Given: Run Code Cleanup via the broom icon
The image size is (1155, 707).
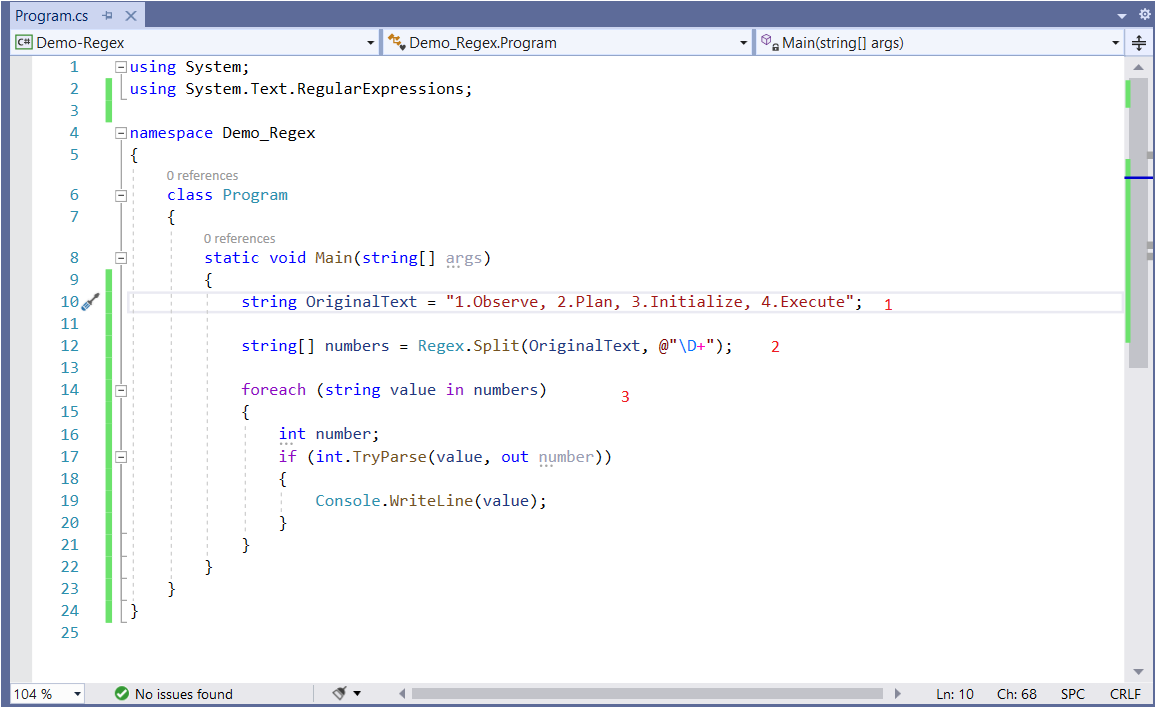Looking at the screenshot, I should pos(339,693).
